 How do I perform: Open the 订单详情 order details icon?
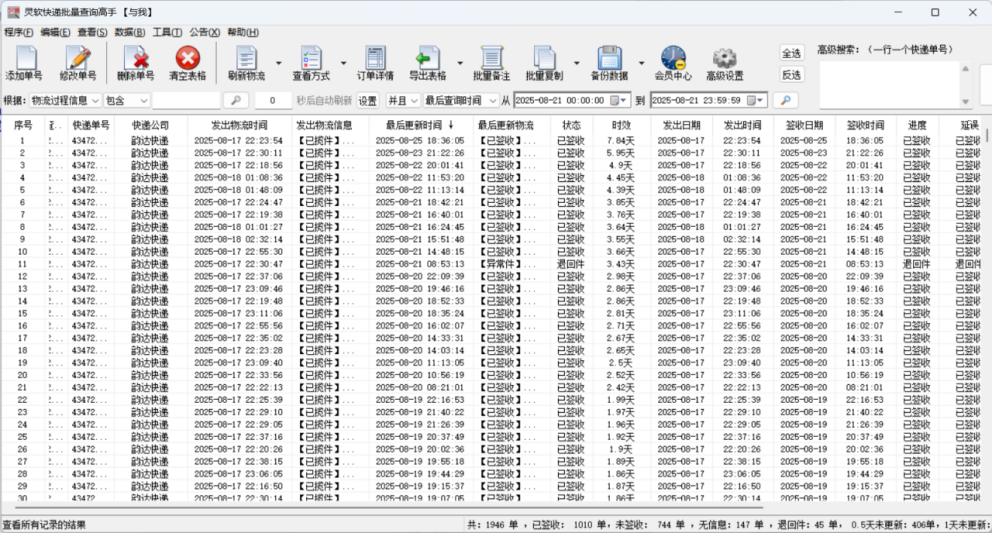pos(375,63)
